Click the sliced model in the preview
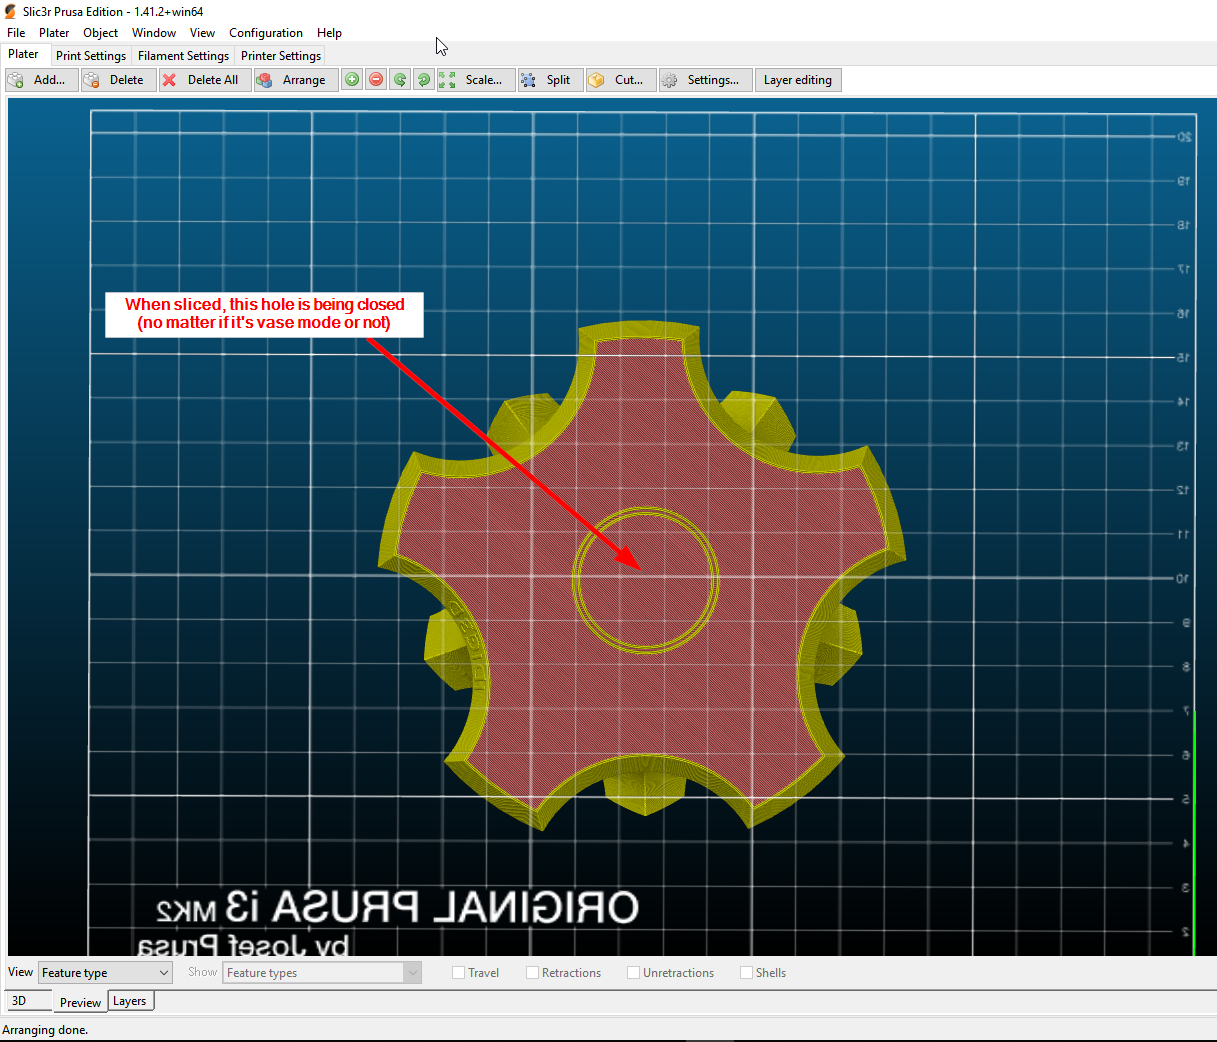The image size is (1217, 1042). click(644, 577)
